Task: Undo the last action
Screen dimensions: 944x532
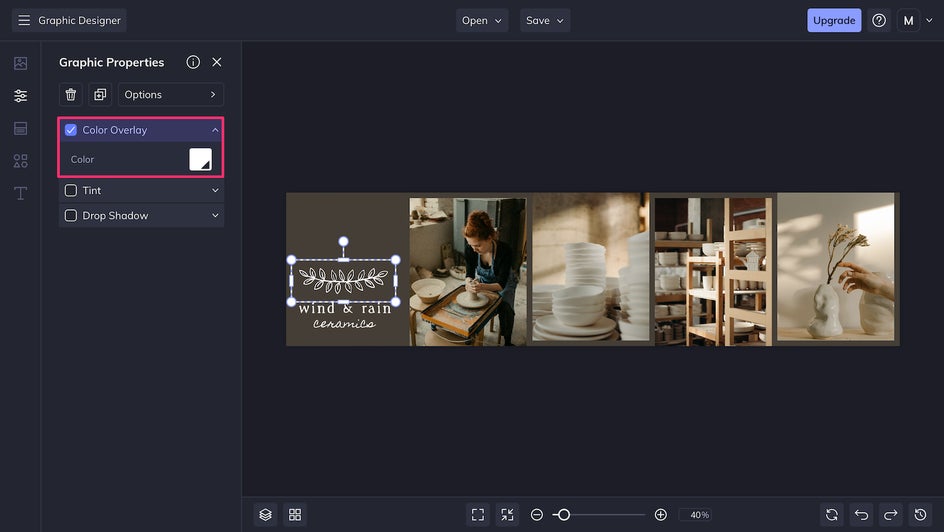Action: (x=862, y=515)
